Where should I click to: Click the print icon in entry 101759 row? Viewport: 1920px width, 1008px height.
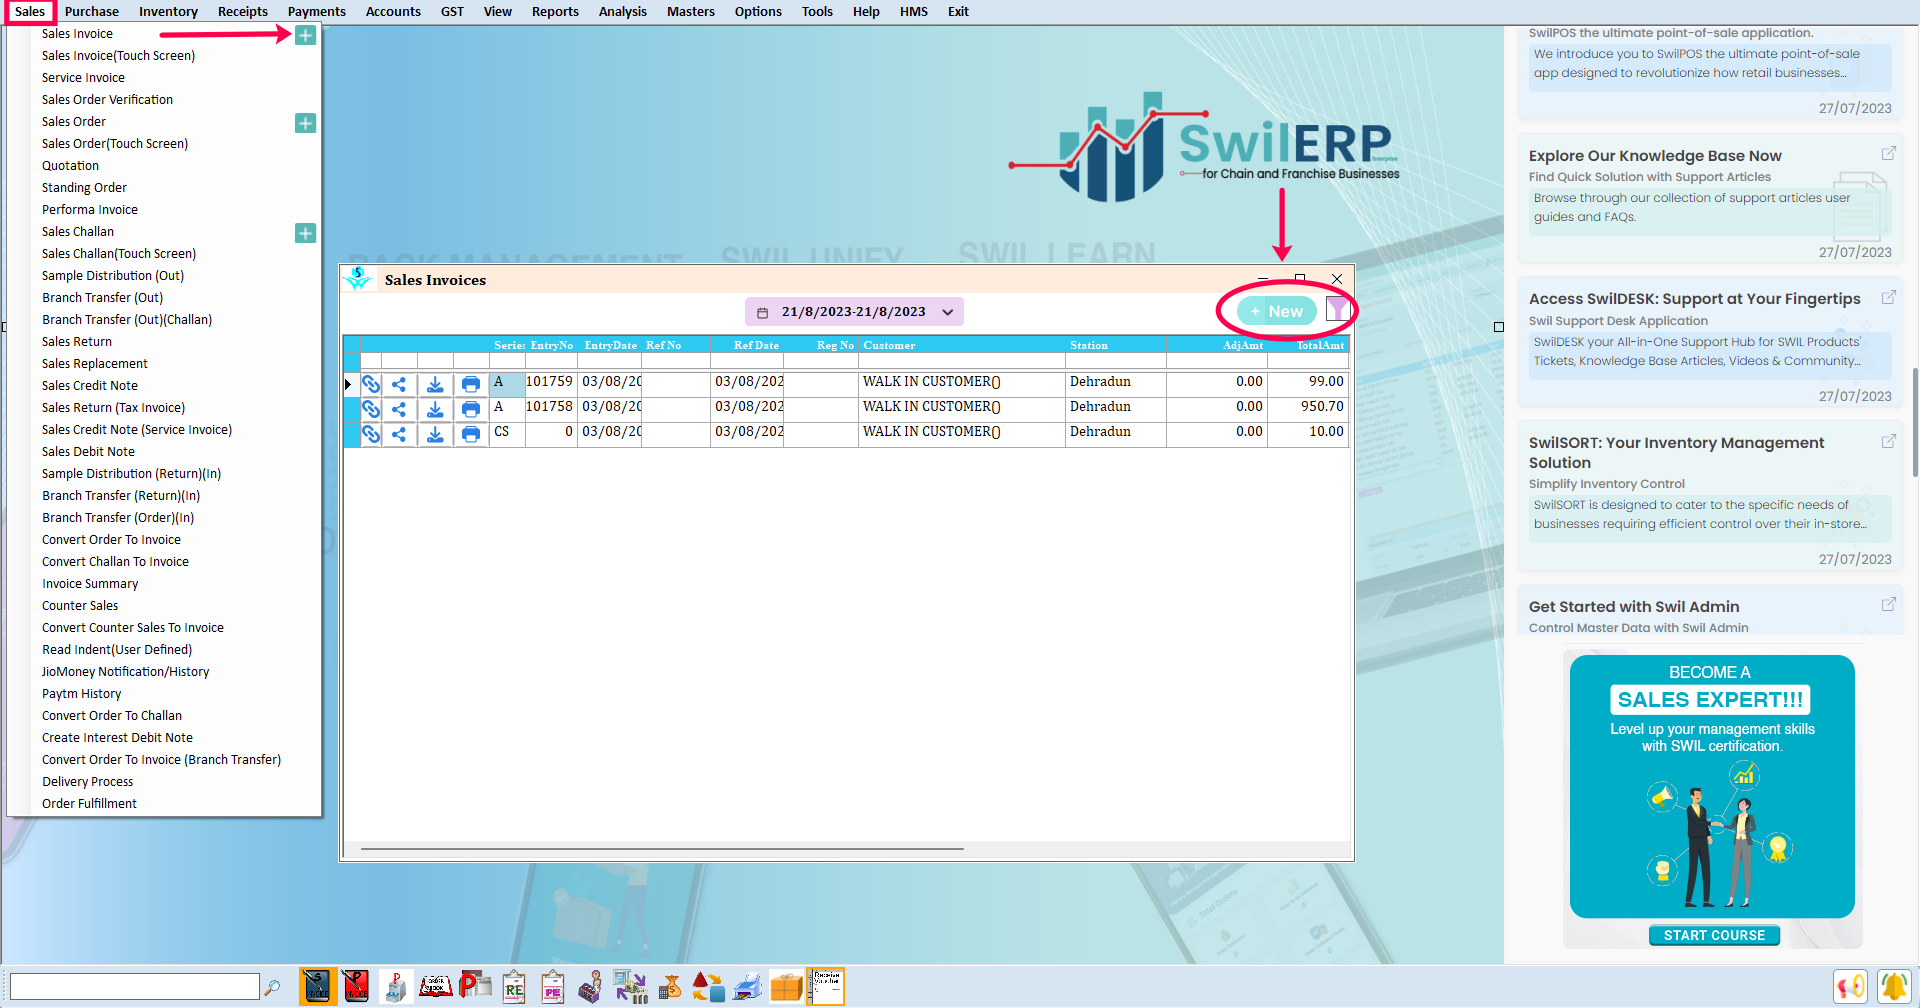[x=471, y=384]
